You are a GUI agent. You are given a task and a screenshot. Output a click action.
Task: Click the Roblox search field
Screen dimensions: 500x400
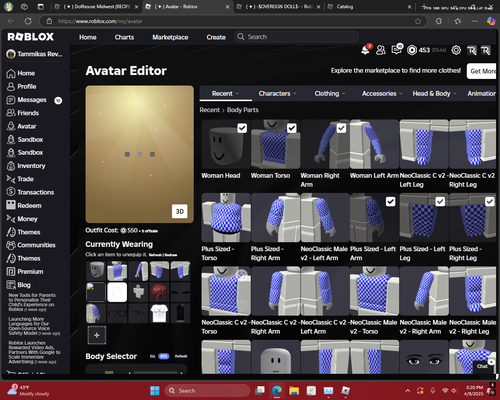pos(297,37)
